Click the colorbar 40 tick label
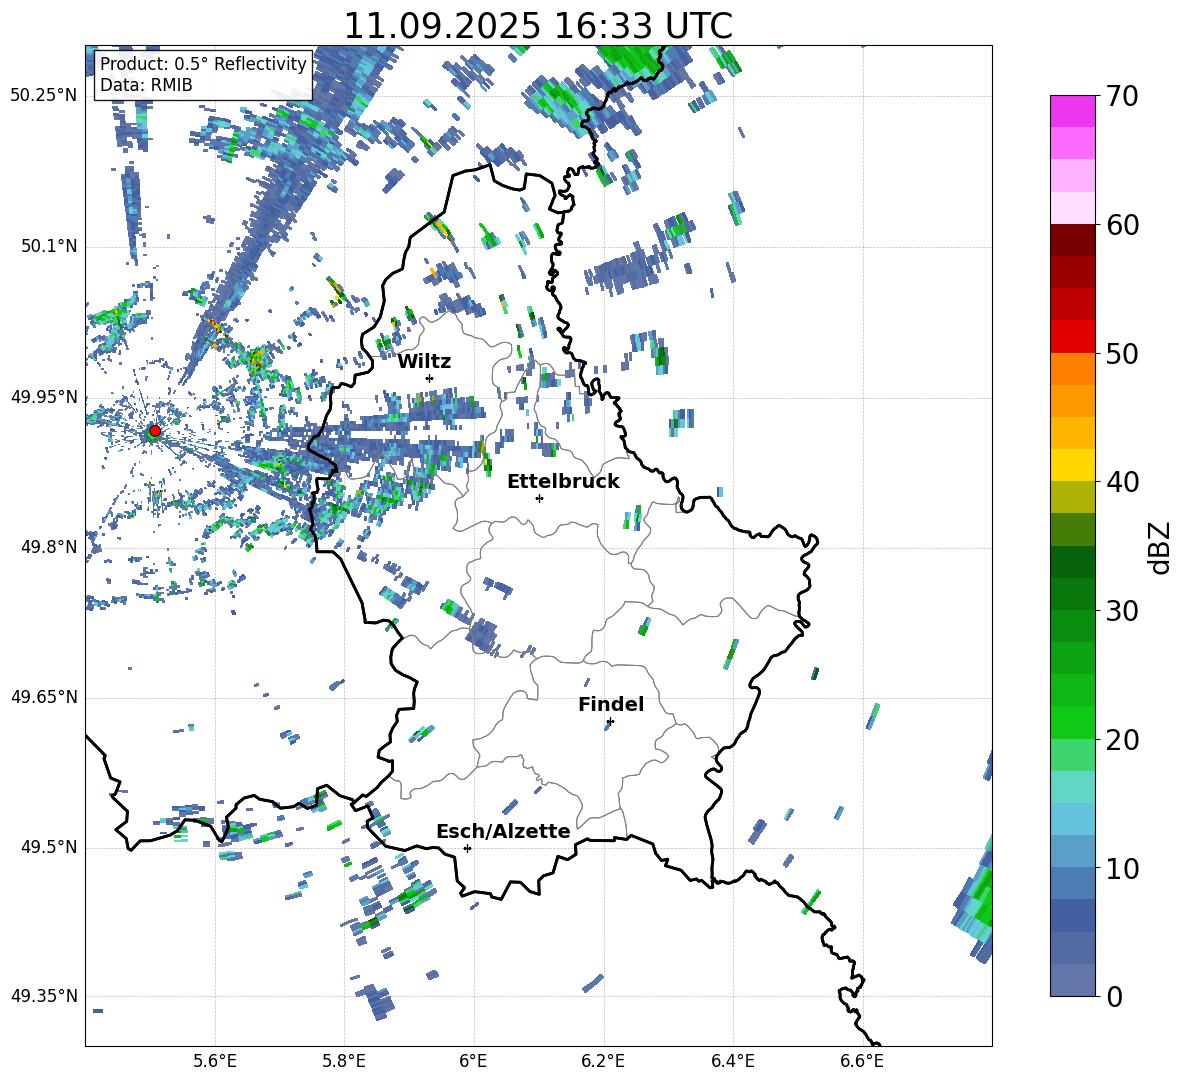 coord(1122,482)
